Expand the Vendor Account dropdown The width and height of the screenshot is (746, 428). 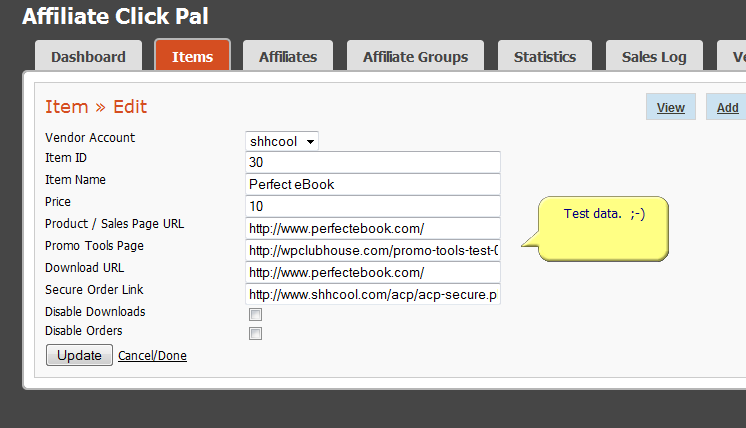282,141
